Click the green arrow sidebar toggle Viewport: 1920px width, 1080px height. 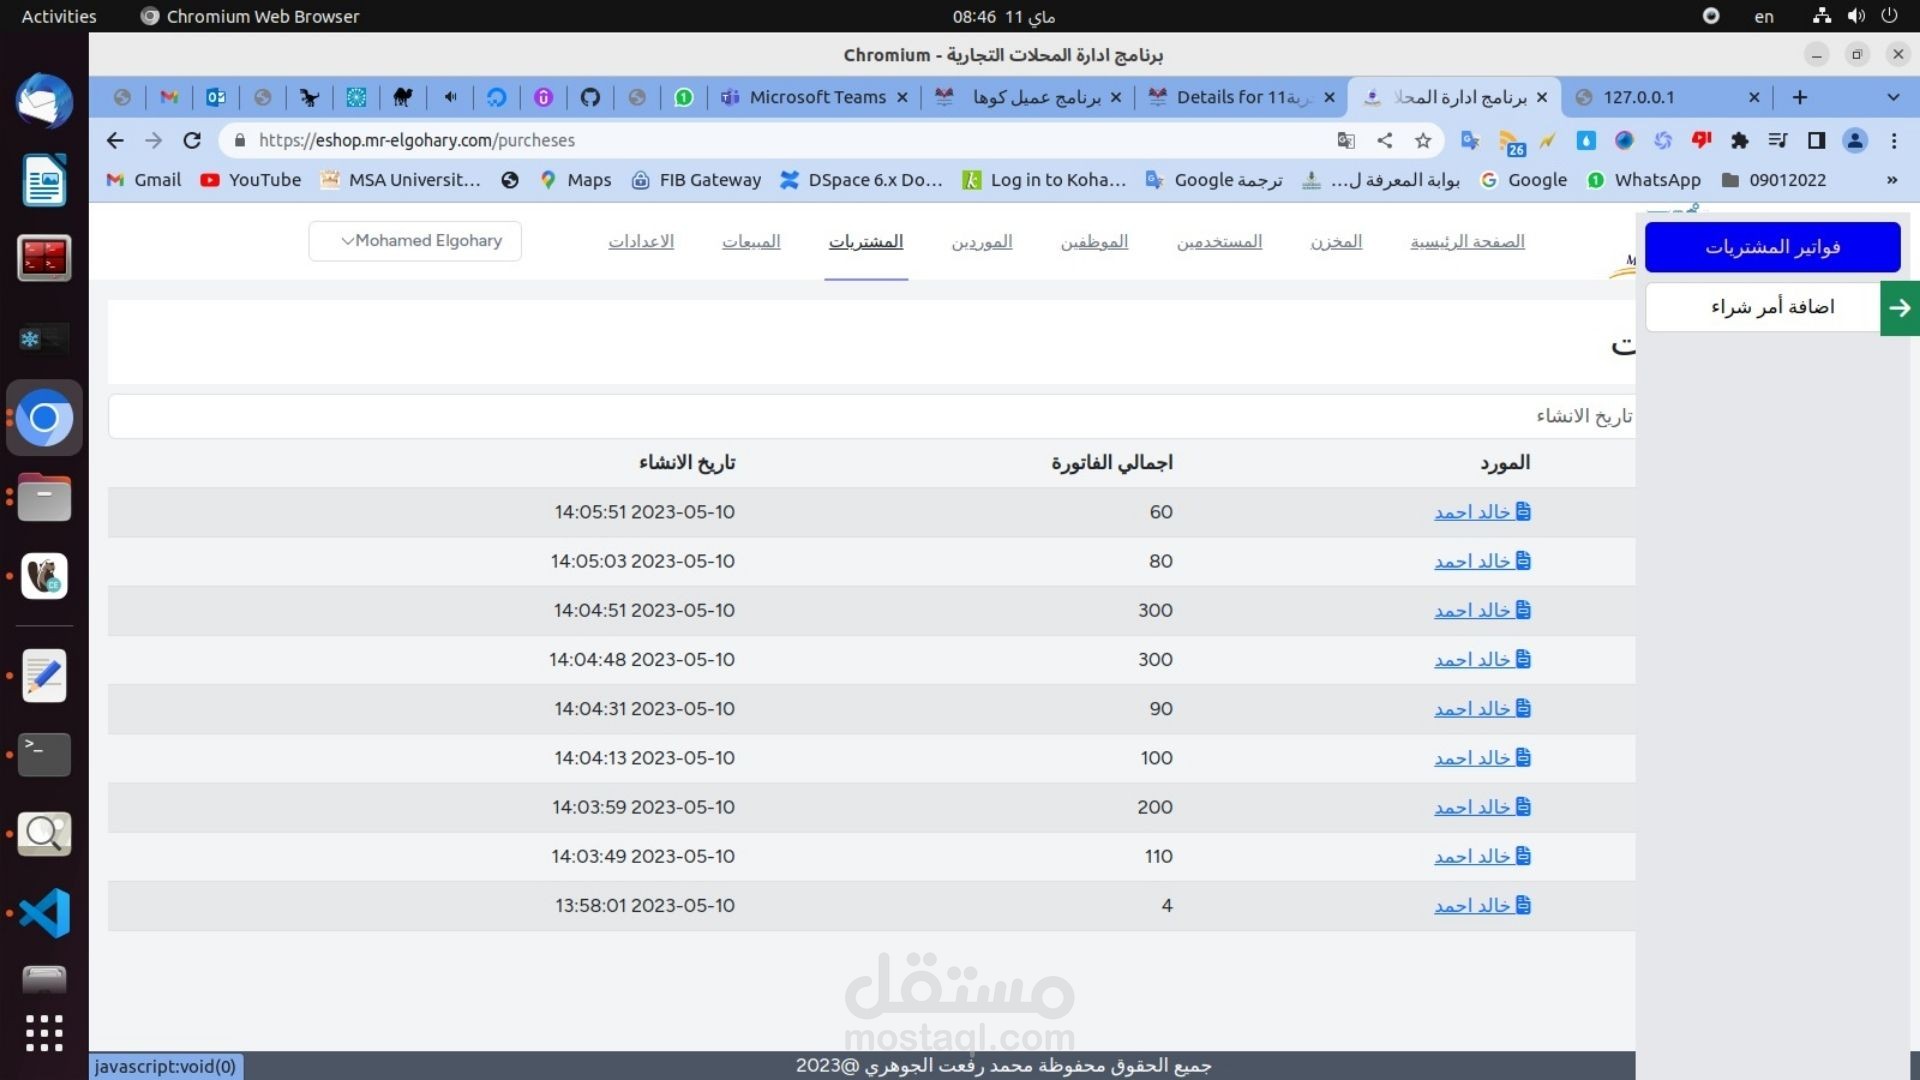coord(1899,308)
